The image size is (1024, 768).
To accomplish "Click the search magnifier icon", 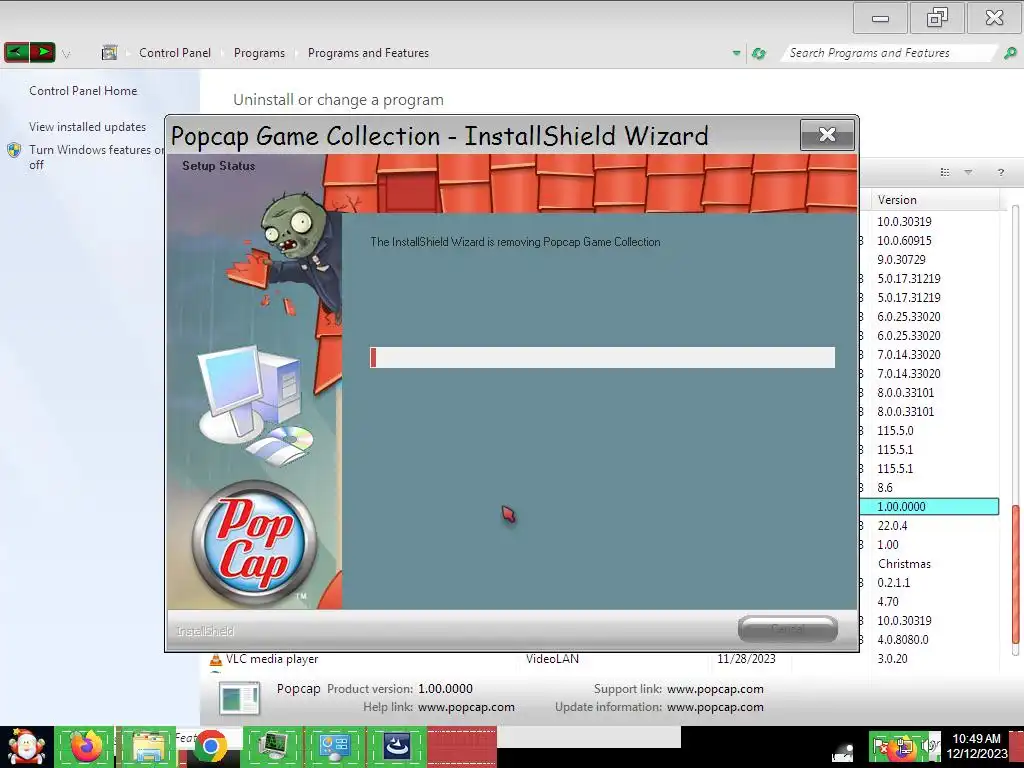I will 1010,53.
